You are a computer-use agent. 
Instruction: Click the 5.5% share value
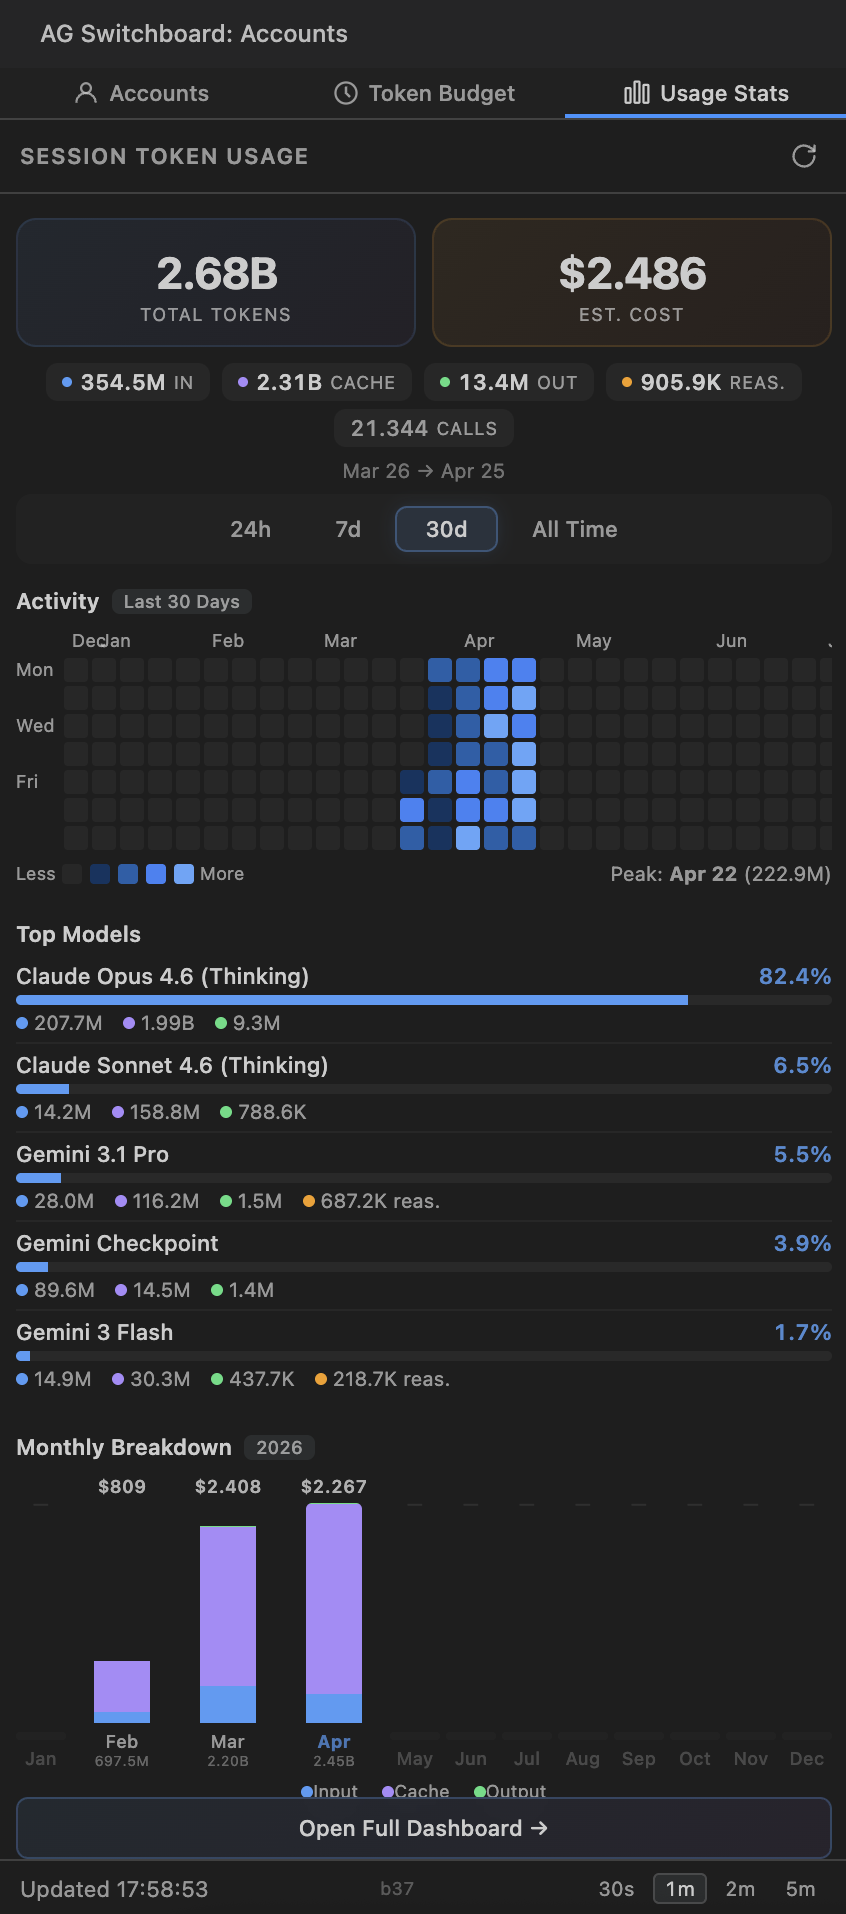(x=802, y=1154)
